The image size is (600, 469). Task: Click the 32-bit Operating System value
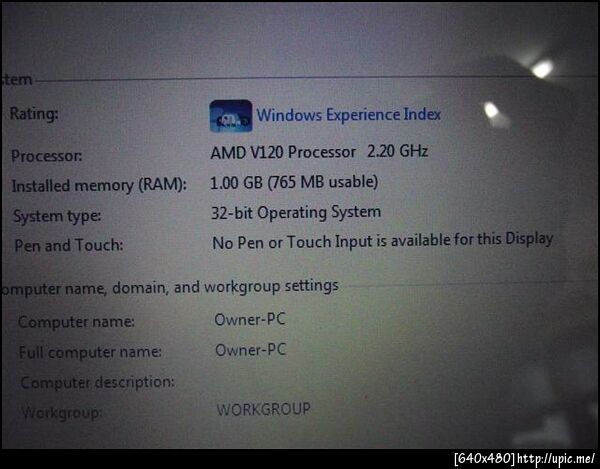click(296, 213)
